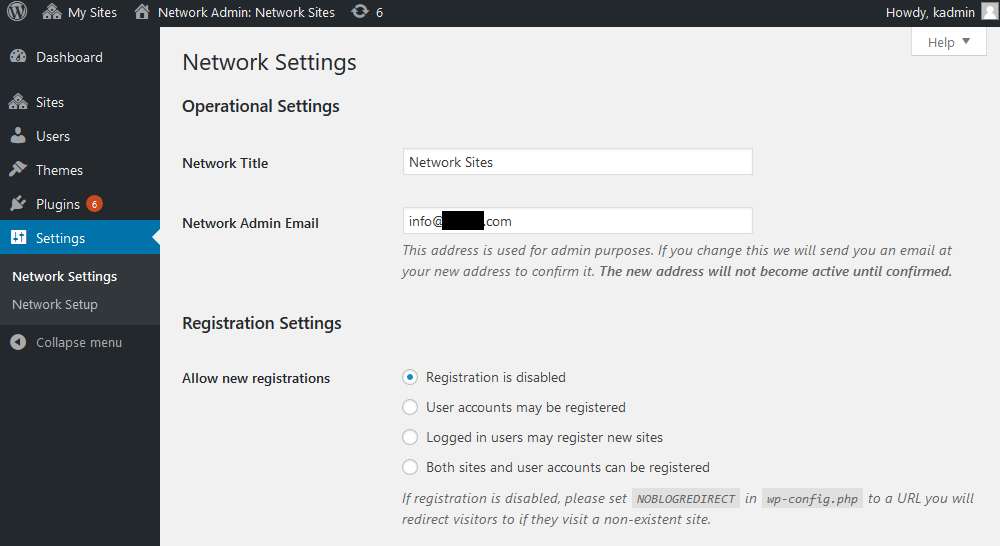Select 'User accounts may be registered' option

[x=410, y=407]
